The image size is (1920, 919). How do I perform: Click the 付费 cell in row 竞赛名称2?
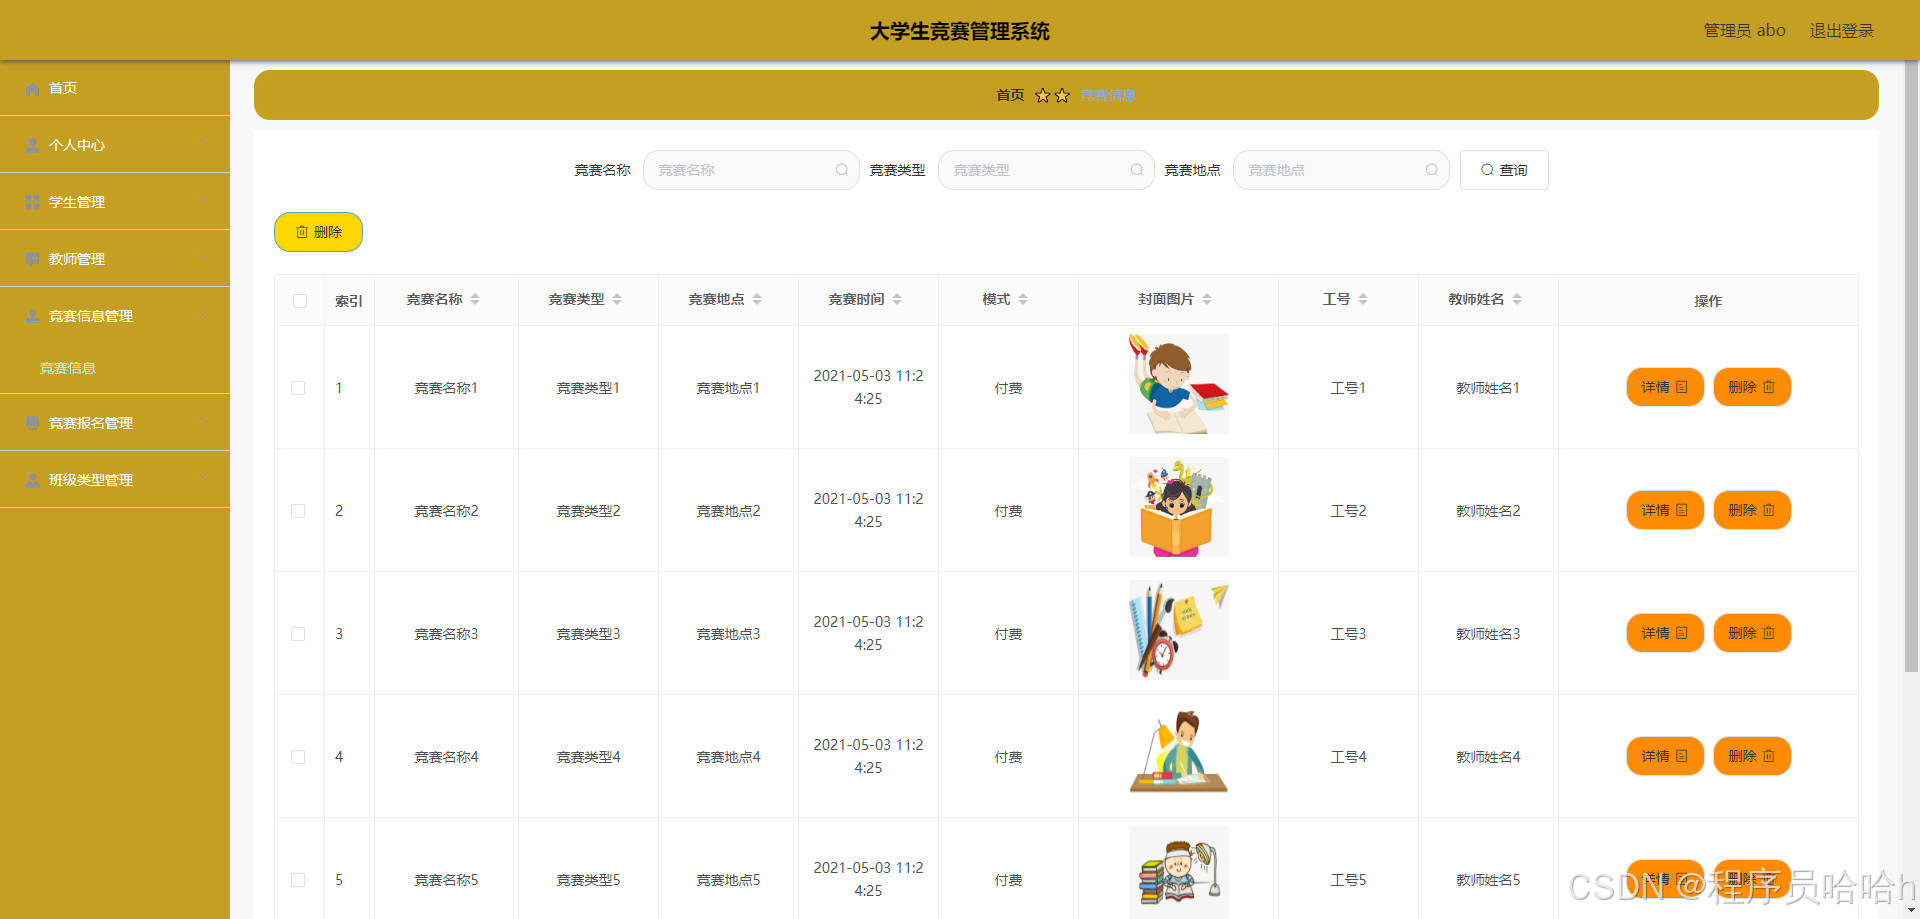click(1008, 511)
